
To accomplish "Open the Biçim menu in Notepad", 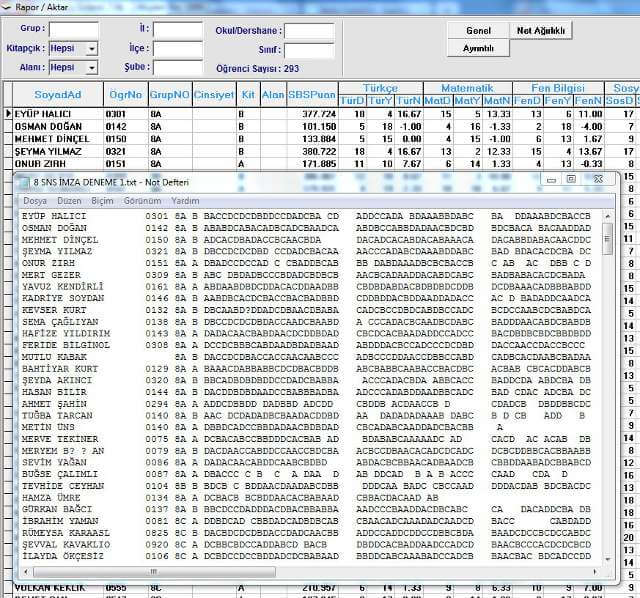I will [102, 201].
